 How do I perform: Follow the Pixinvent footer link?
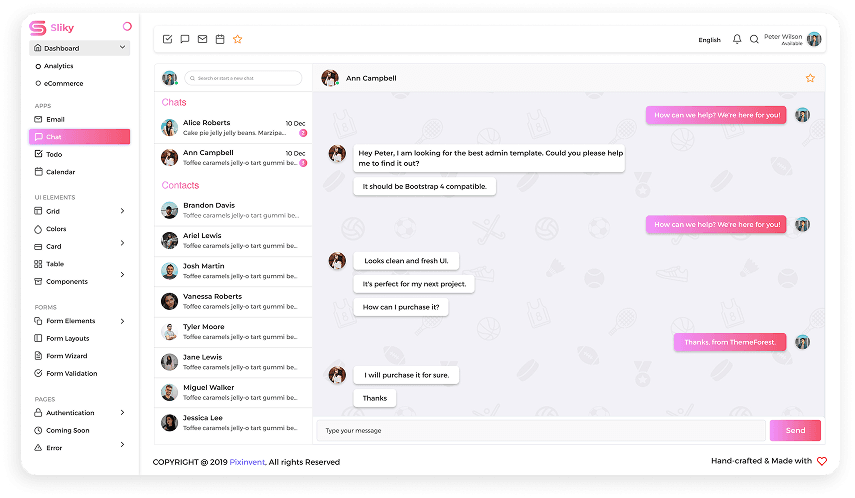click(247, 462)
